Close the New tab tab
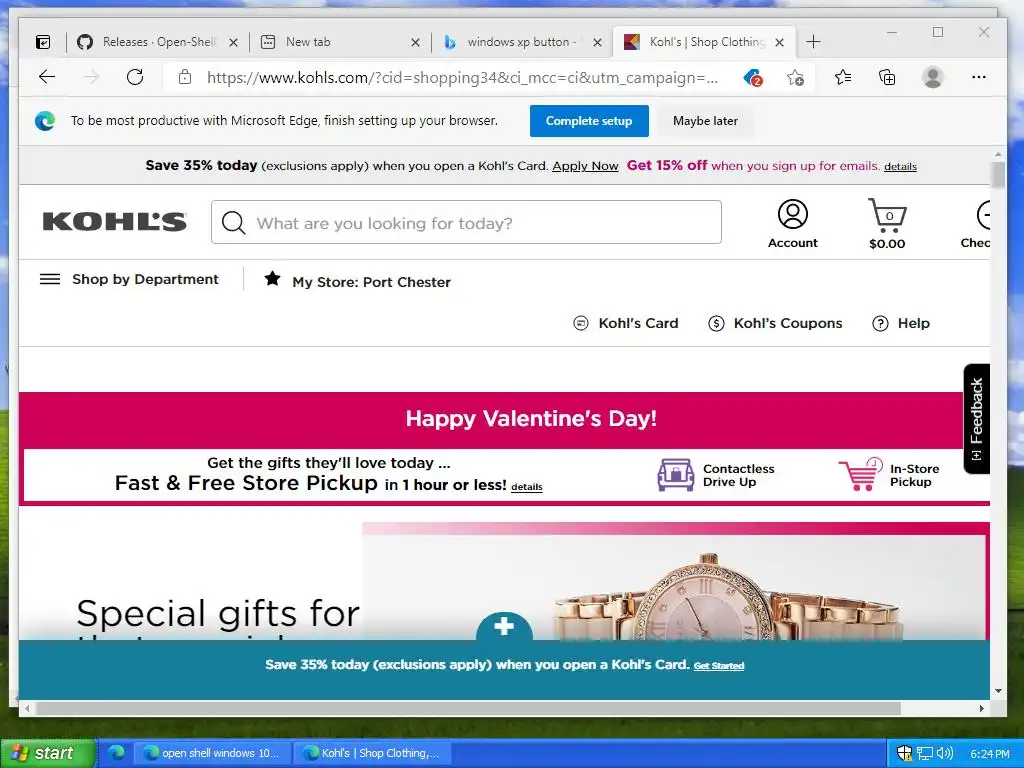1024x768 pixels. pyautogui.click(x=415, y=42)
